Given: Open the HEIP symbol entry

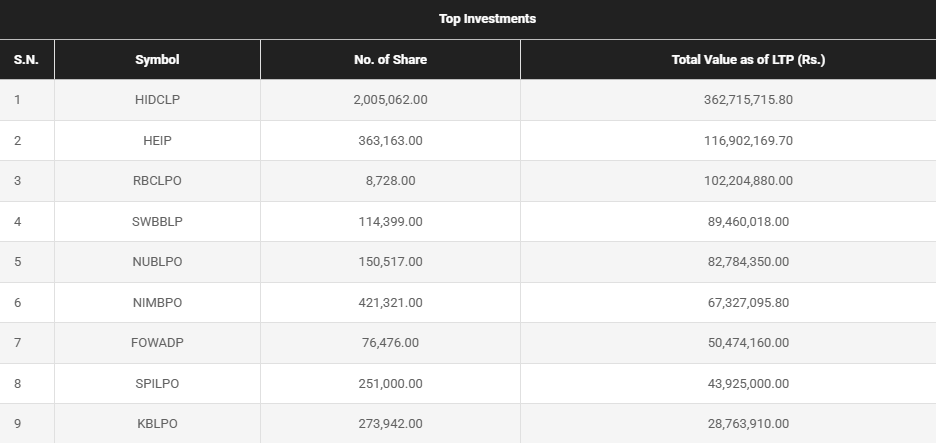Looking at the screenshot, I should click(157, 141).
